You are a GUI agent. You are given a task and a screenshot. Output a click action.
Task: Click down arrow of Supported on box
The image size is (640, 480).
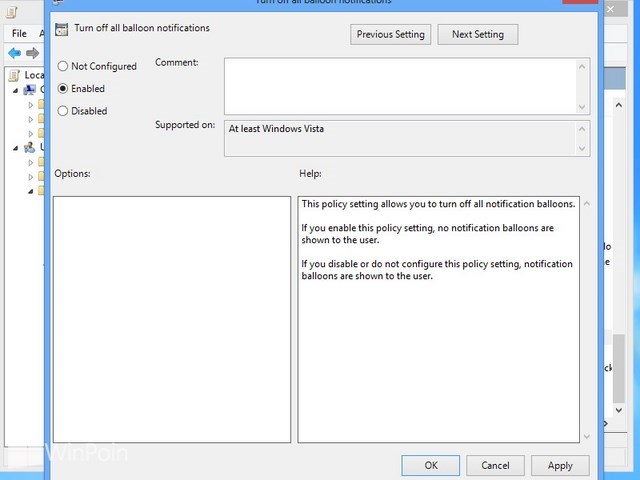pyautogui.click(x=582, y=148)
